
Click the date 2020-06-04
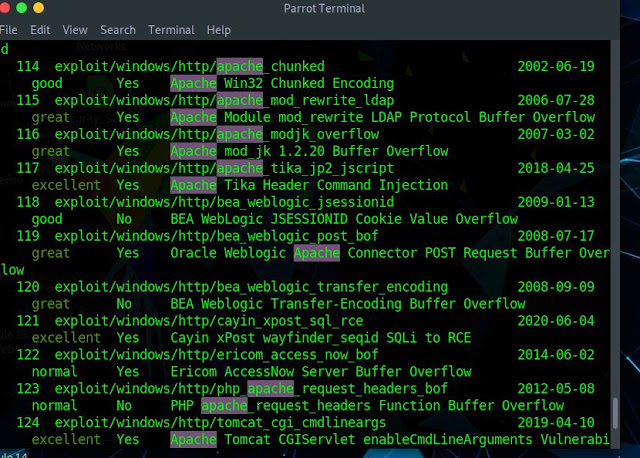556,320
